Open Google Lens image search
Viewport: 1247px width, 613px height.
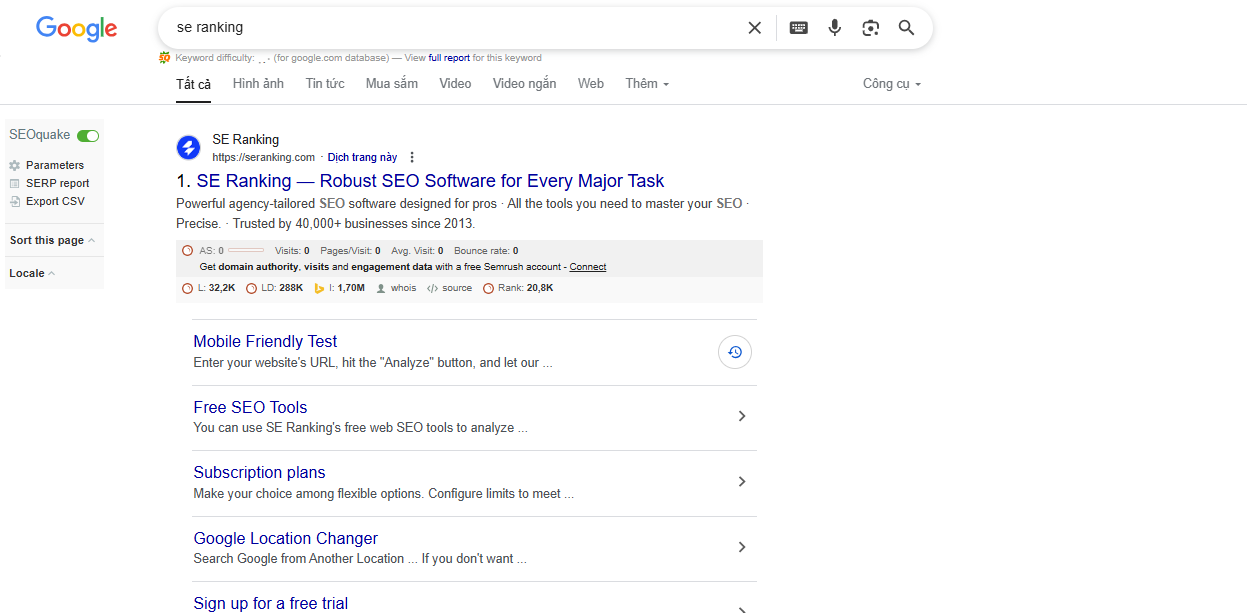[x=870, y=28]
